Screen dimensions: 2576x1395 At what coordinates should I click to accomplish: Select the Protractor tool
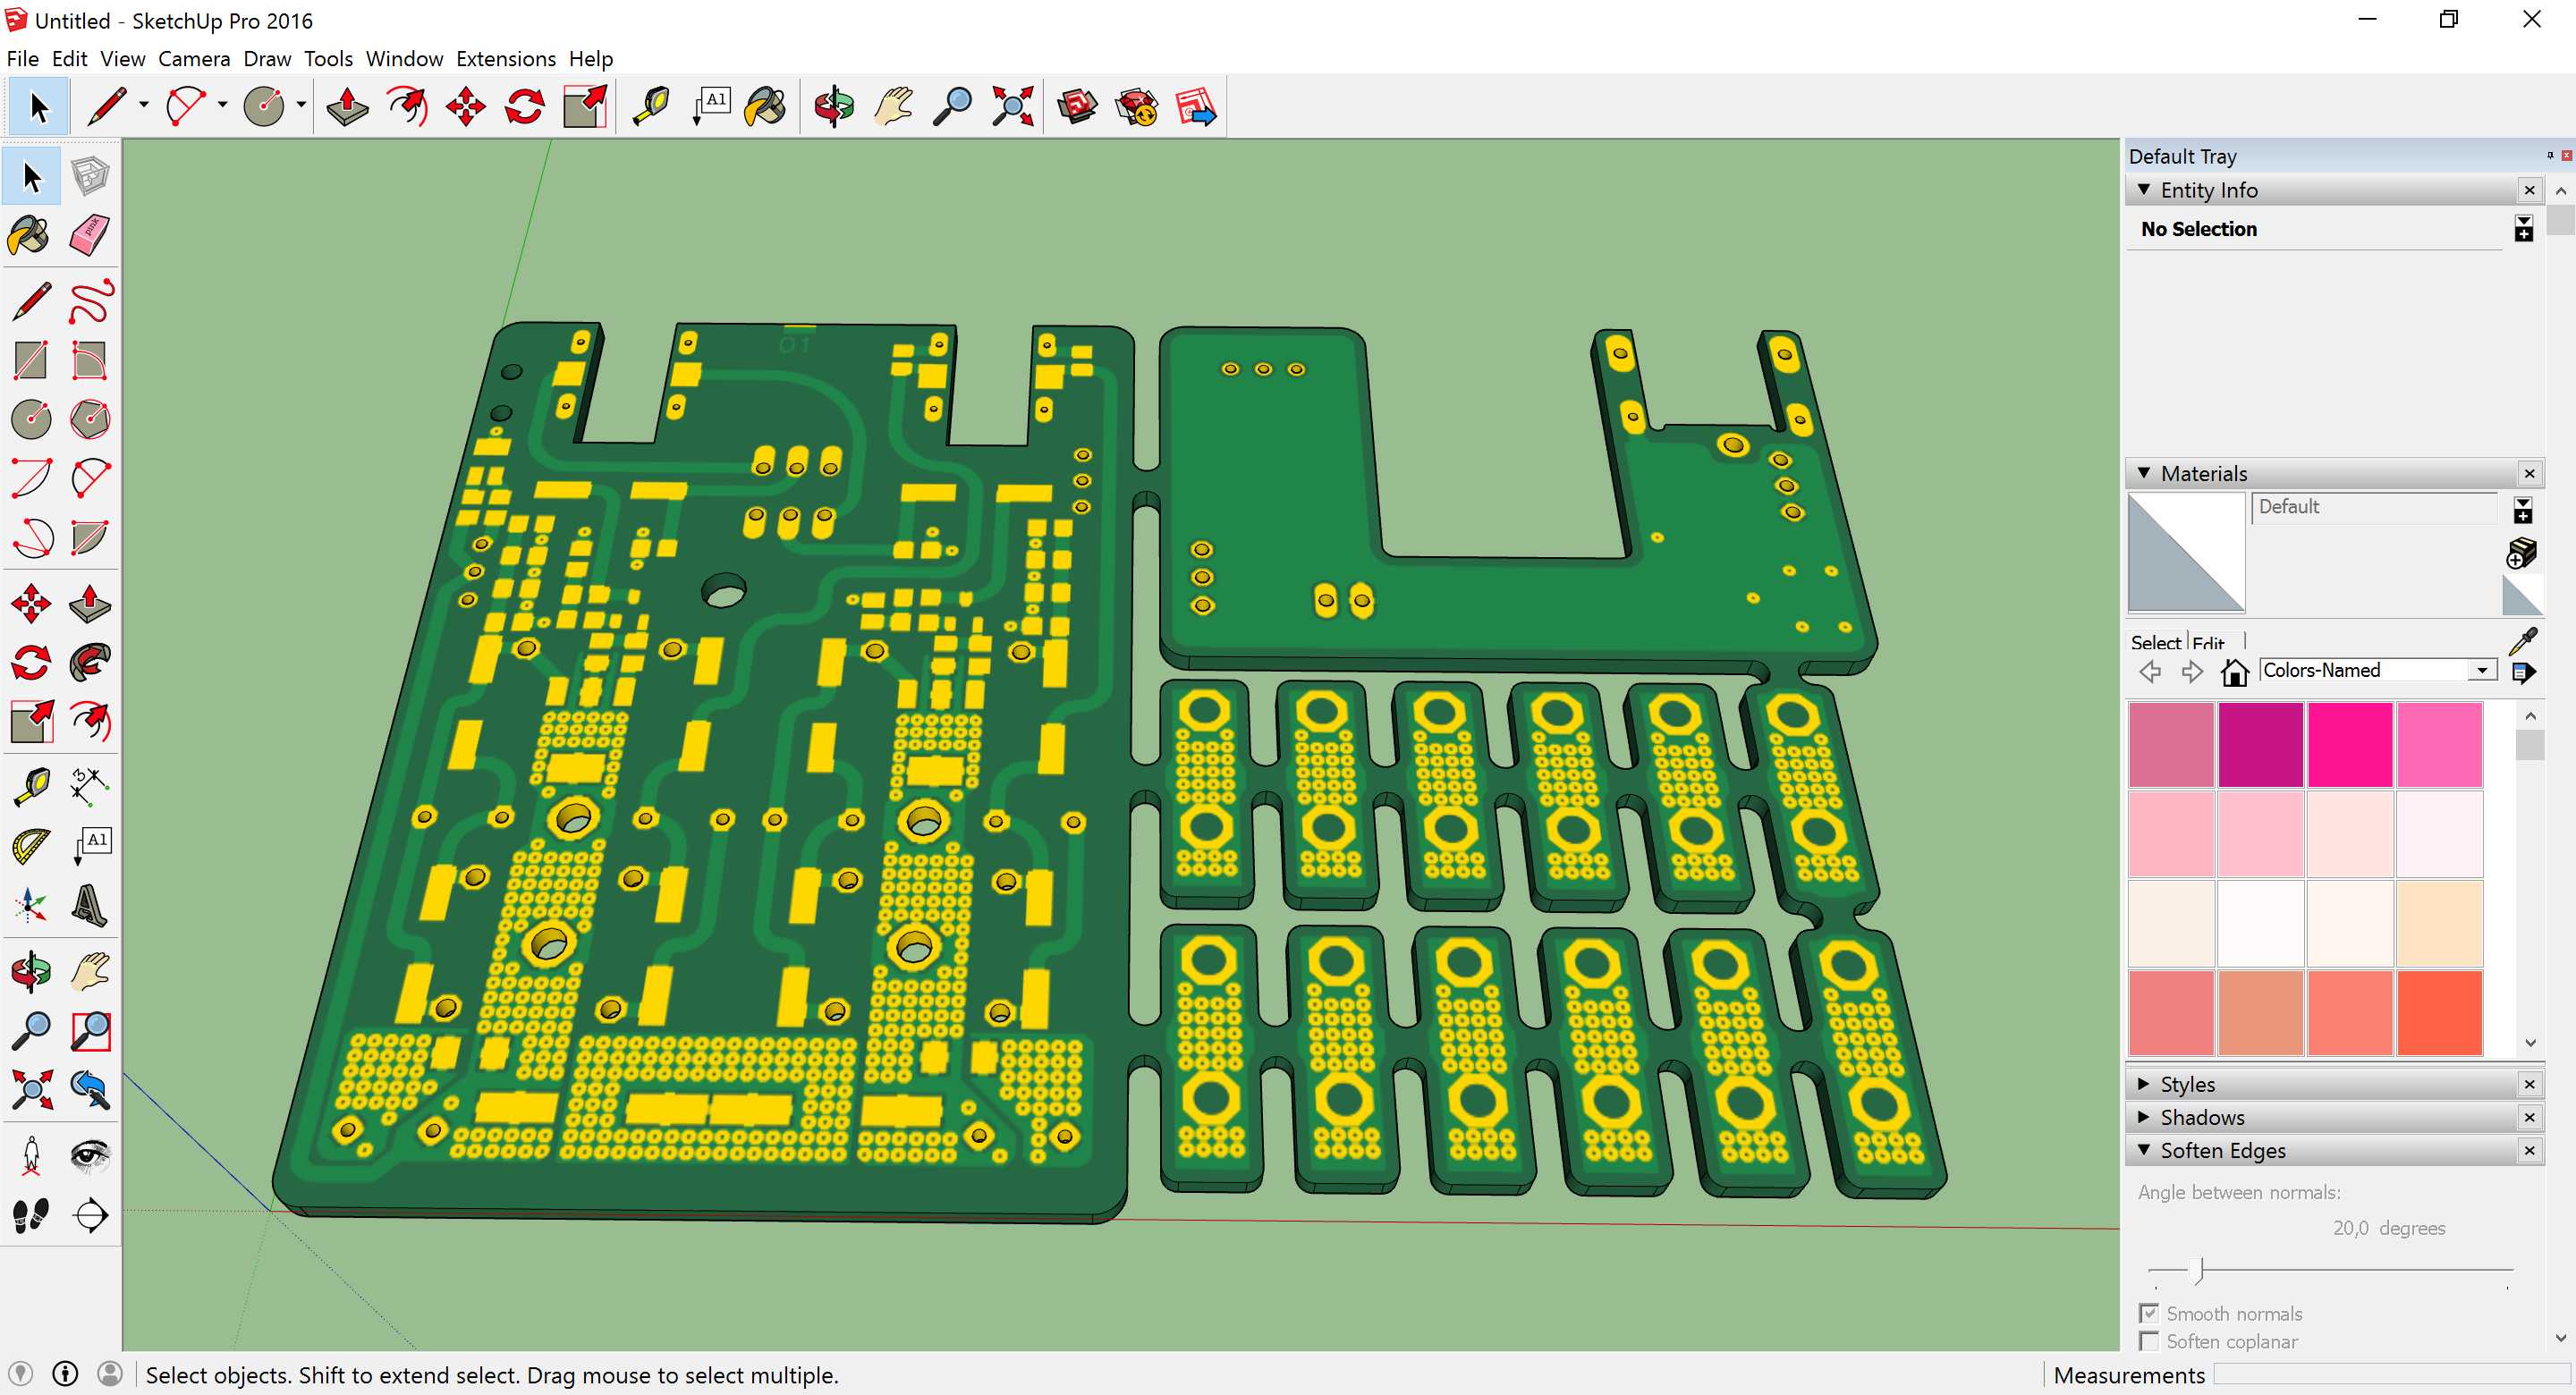31,846
